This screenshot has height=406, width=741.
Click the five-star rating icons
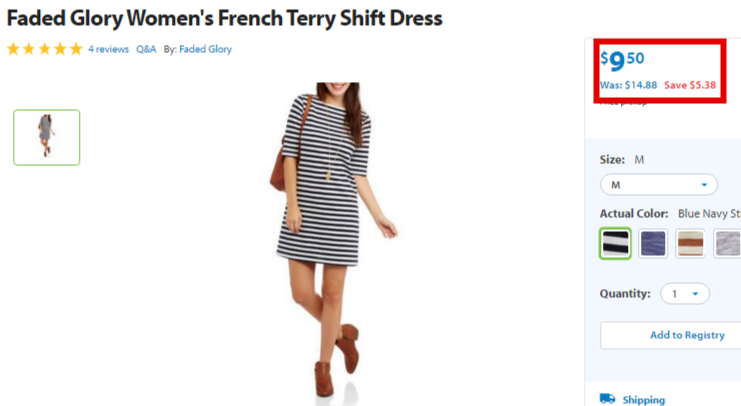pyautogui.click(x=45, y=49)
